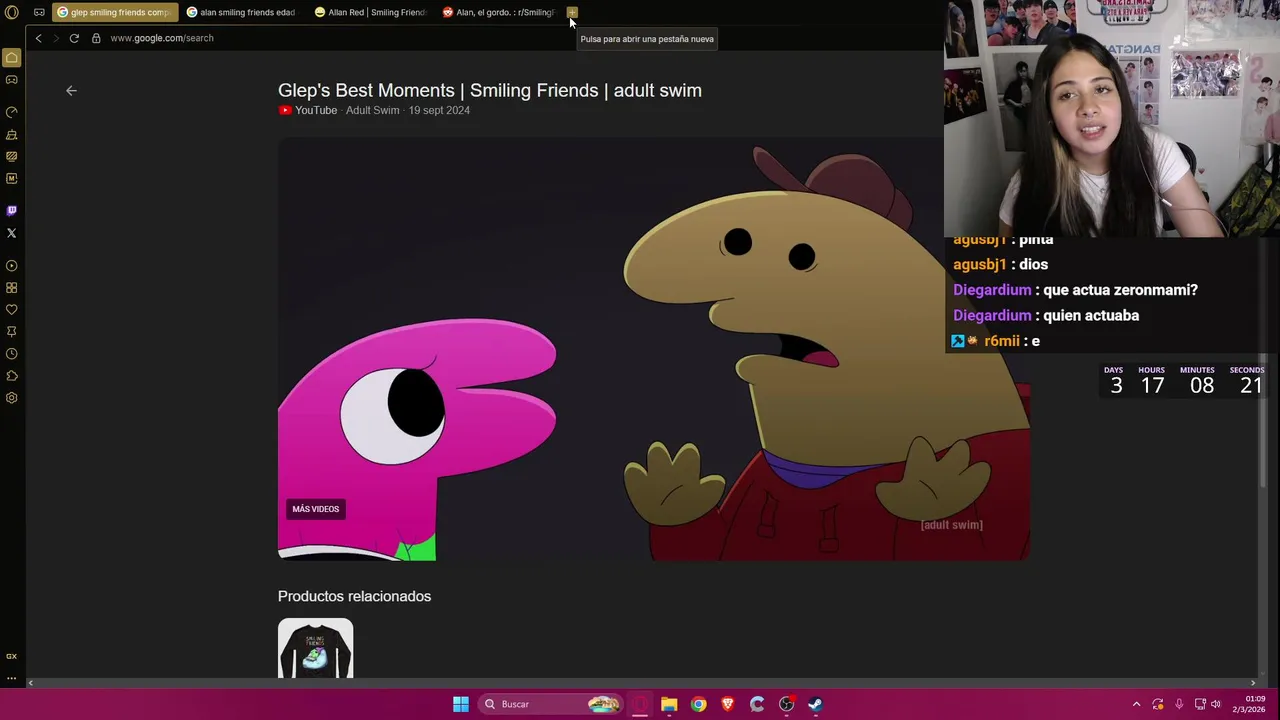Open the M-labeled sidebar icon

tap(12, 178)
